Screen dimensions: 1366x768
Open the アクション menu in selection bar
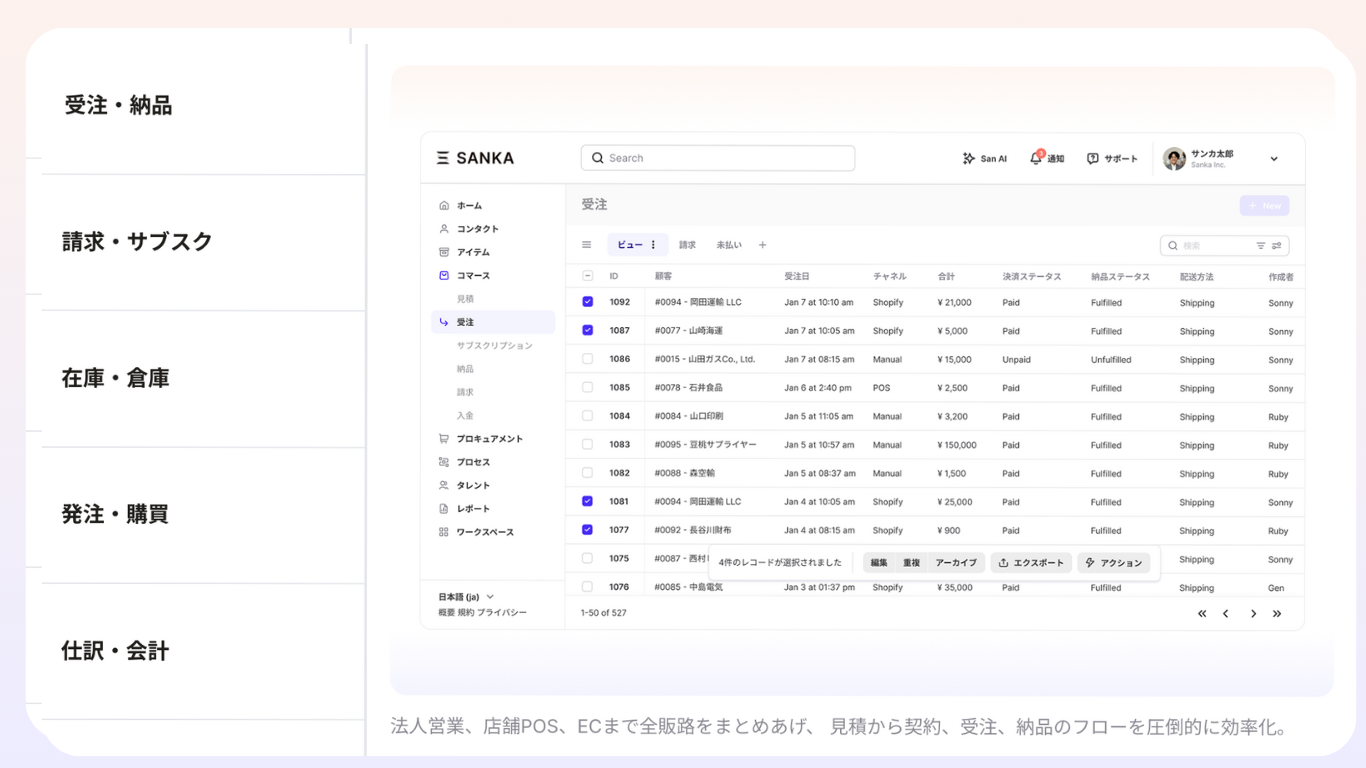tap(1113, 563)
